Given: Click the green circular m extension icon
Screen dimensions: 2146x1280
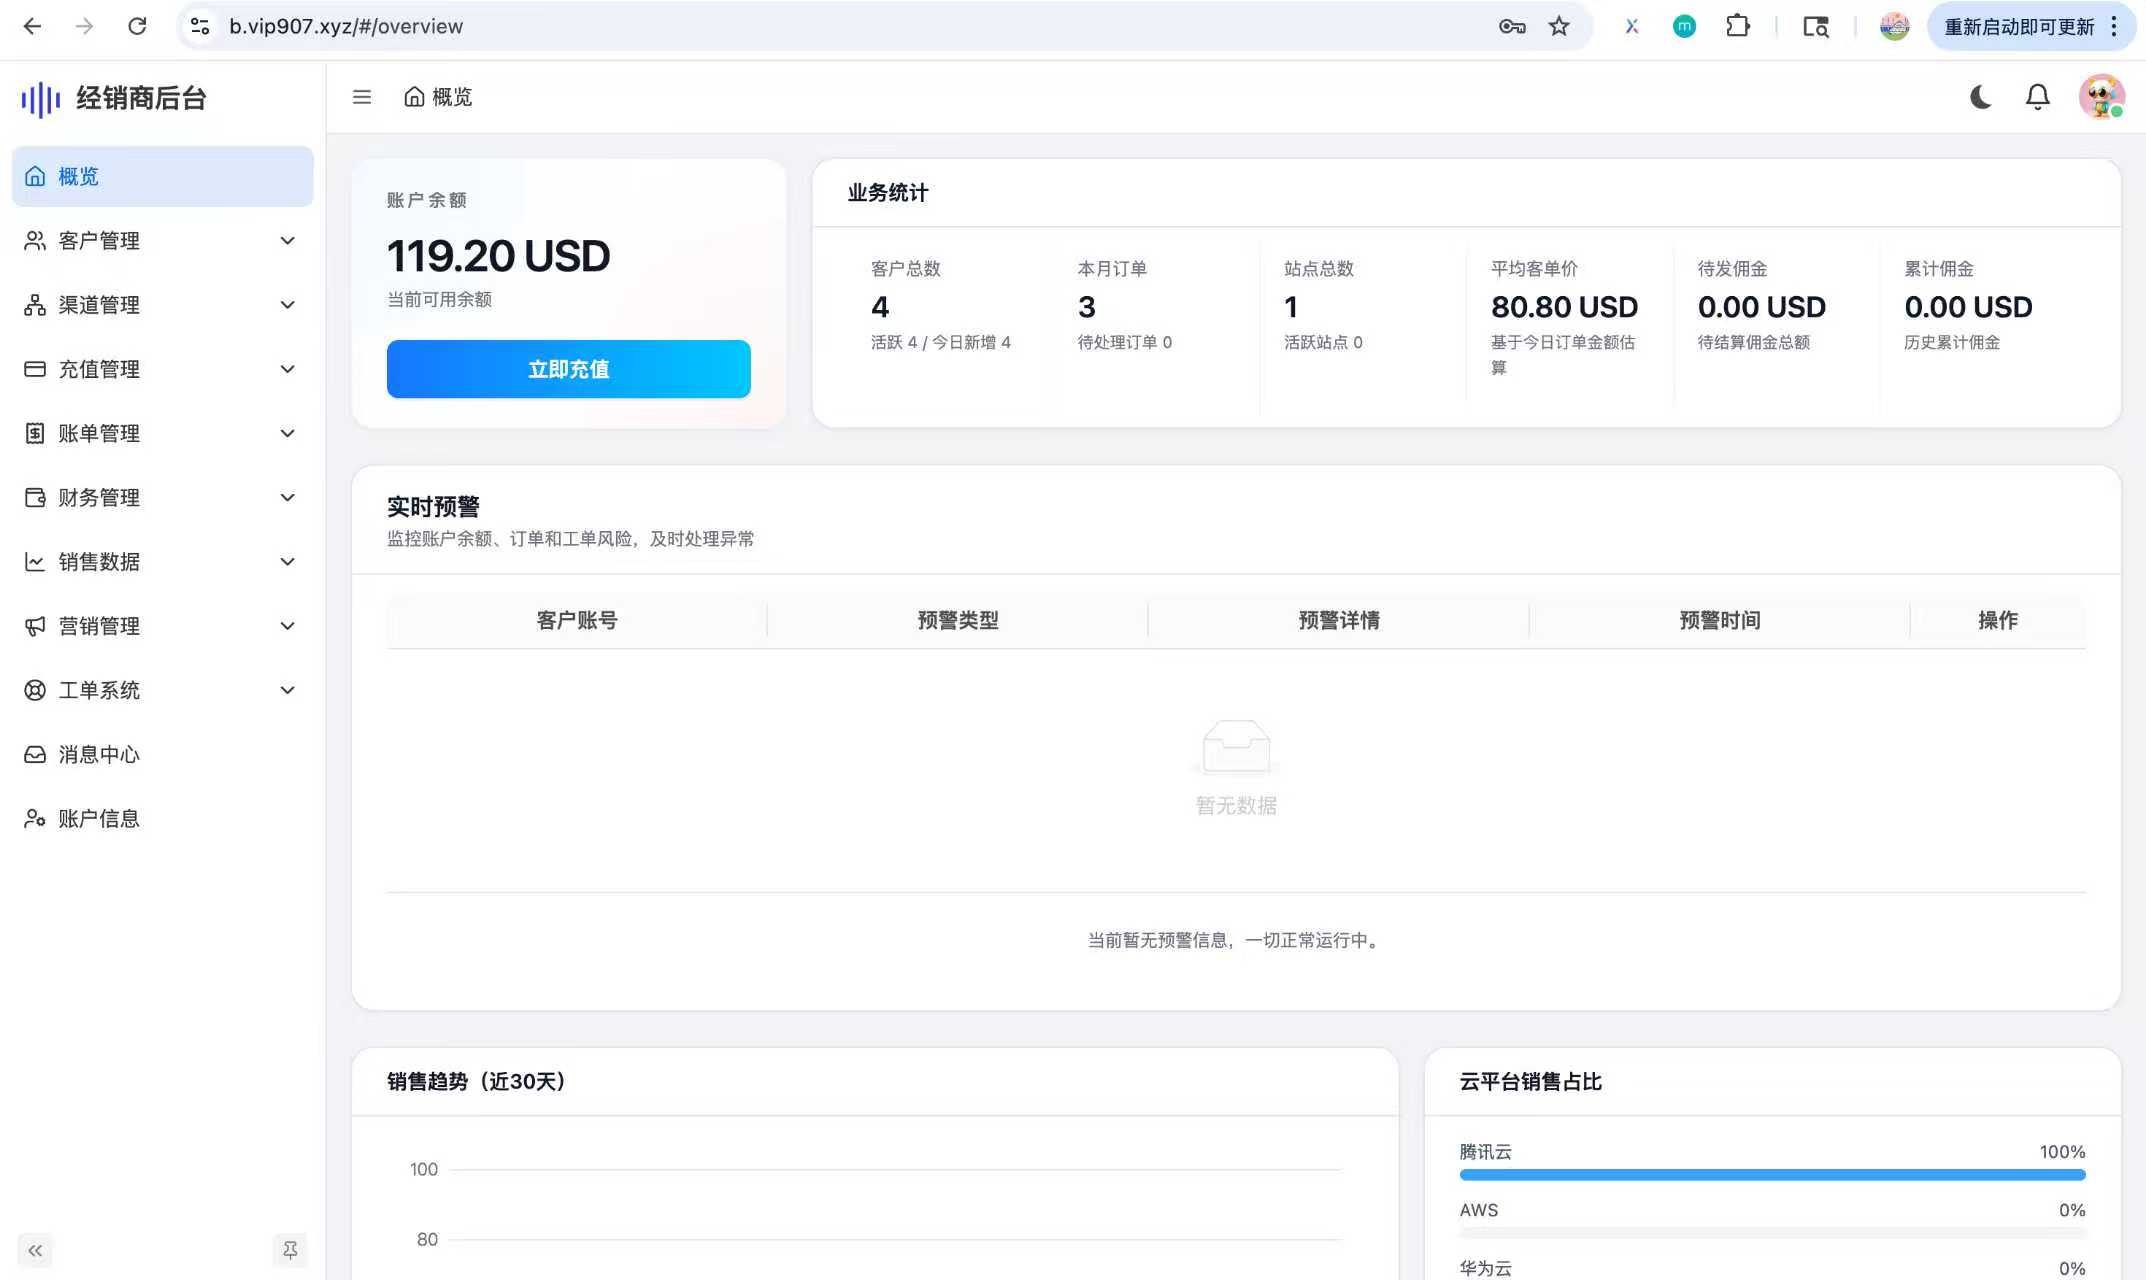Looking at the screenshot, I should click(1684, 26).
